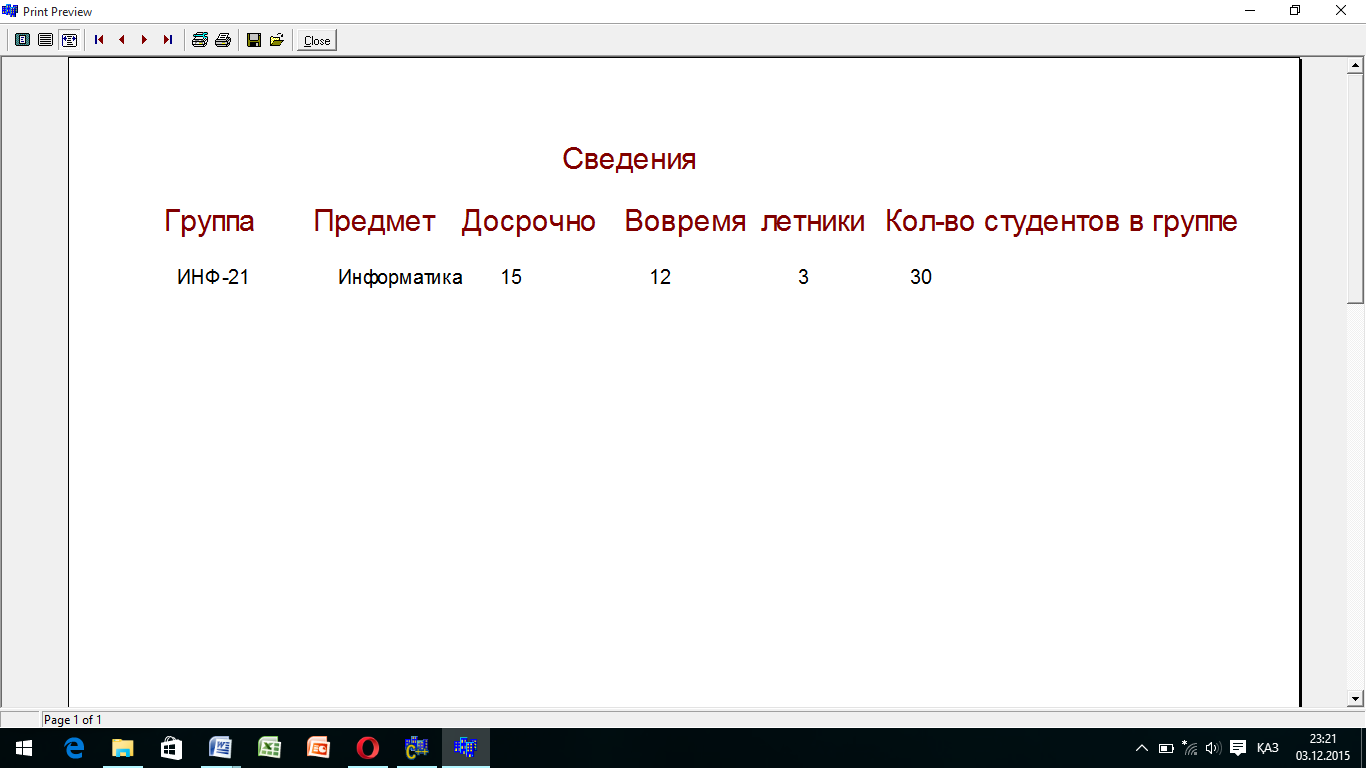The width and height of the screenshot is (1366, 768).
Task: Select the Zoom to fit view button
Action: point(22,40)
